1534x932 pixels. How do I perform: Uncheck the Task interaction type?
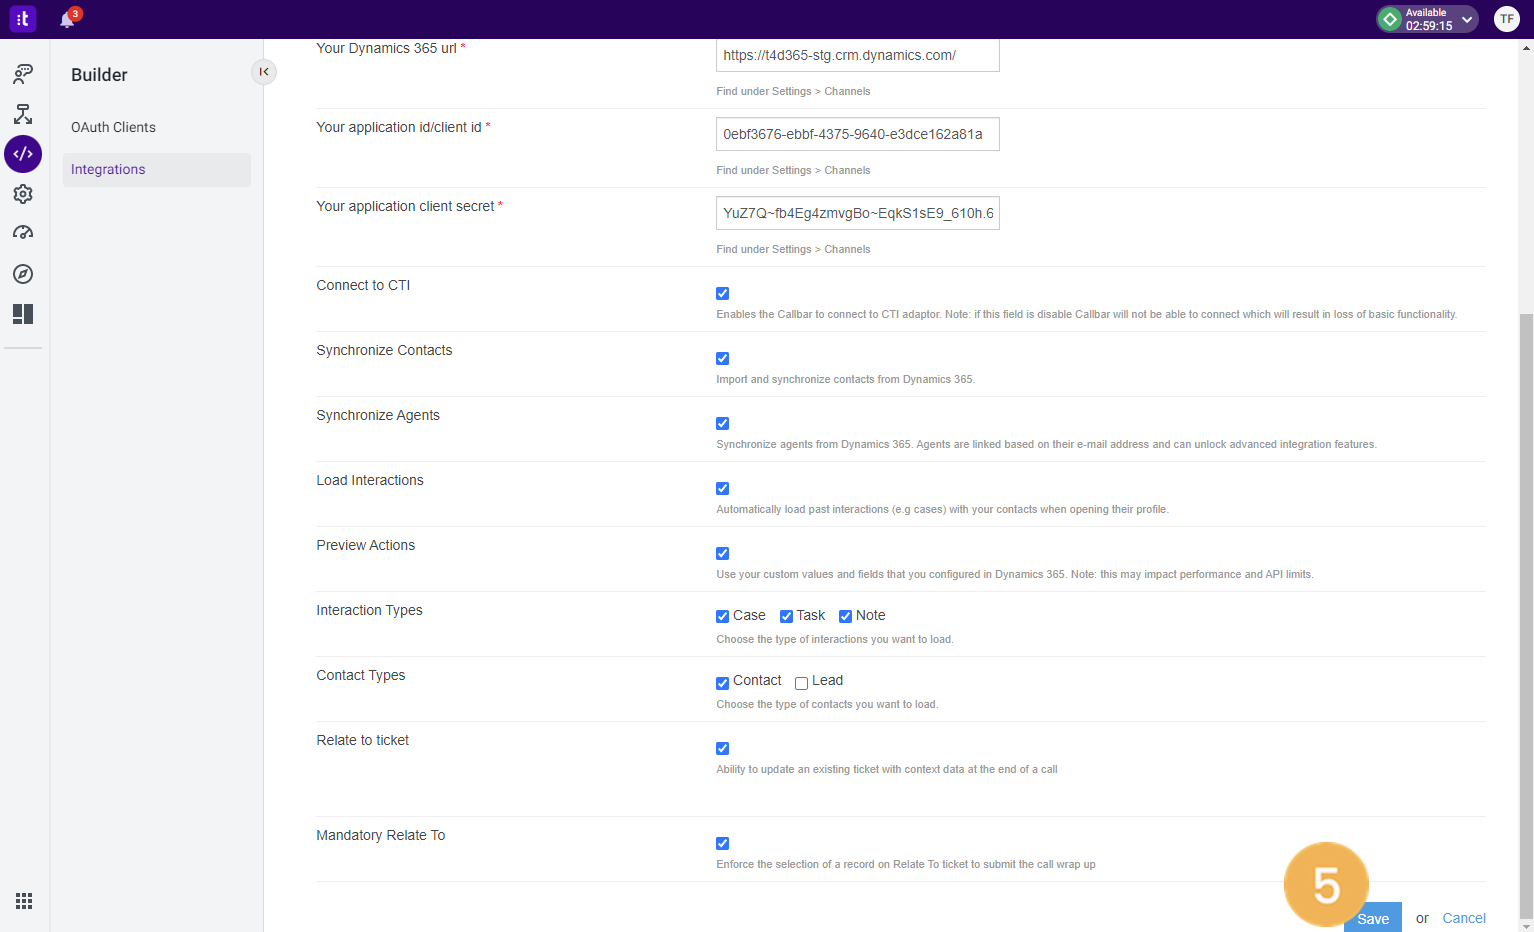[785, 616]
